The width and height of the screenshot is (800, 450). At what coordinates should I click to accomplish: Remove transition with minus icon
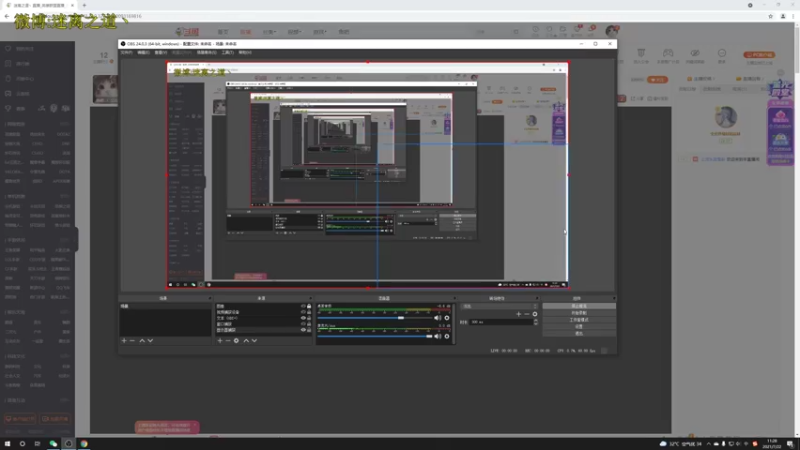[527, 314]
